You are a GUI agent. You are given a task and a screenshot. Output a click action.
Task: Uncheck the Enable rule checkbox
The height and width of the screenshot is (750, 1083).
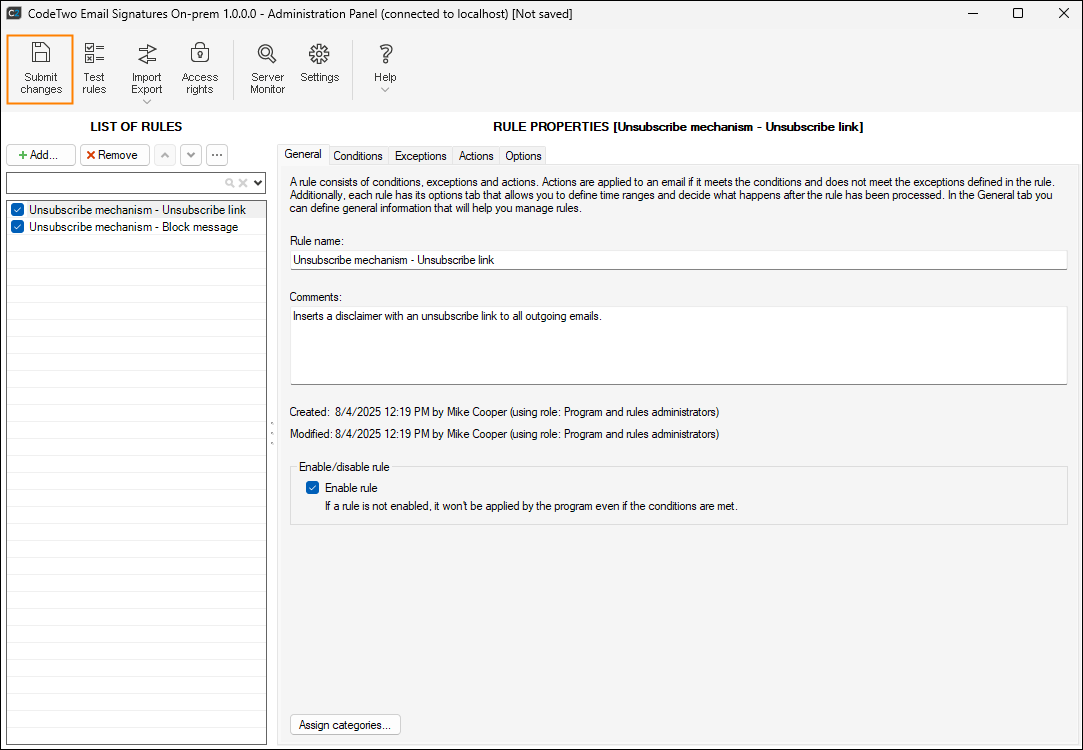[313, 488]
